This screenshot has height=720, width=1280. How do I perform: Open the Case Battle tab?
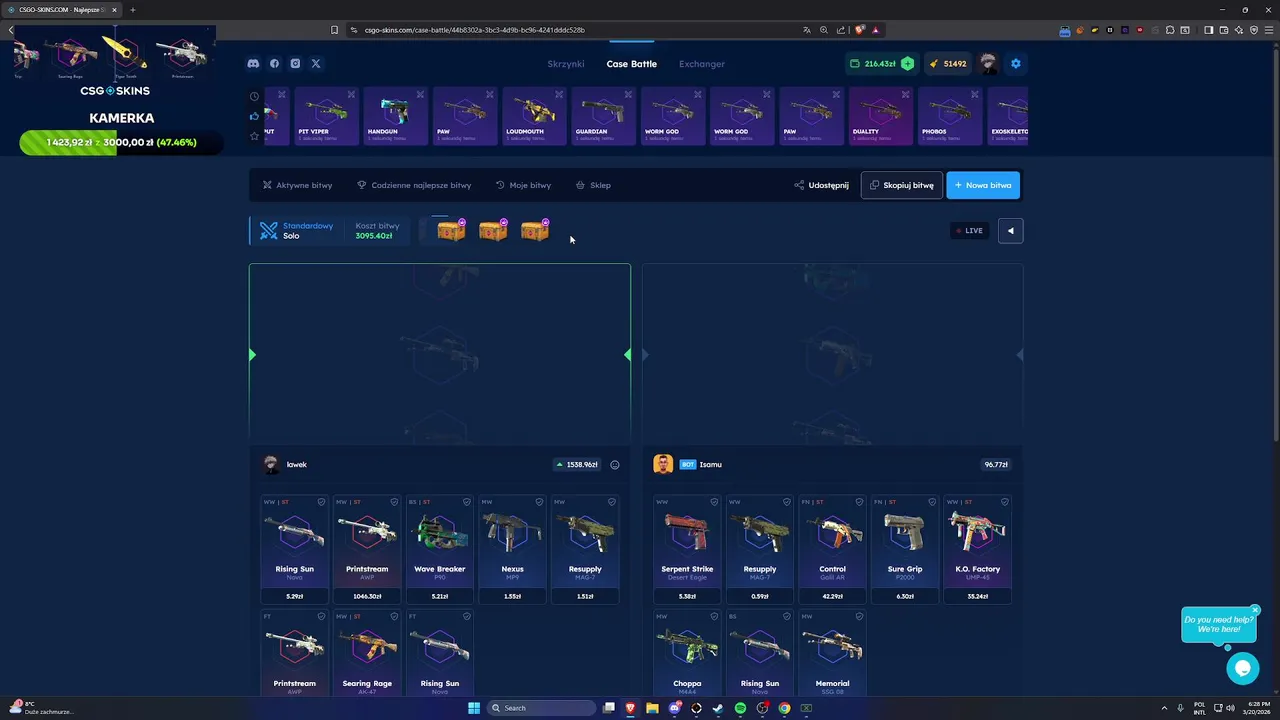tap(632, 64)
